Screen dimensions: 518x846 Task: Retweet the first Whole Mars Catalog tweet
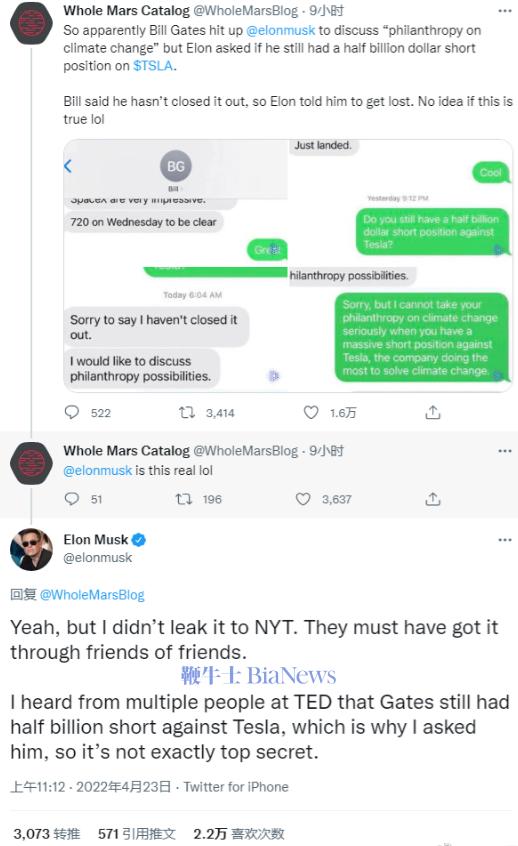point(187,413)
